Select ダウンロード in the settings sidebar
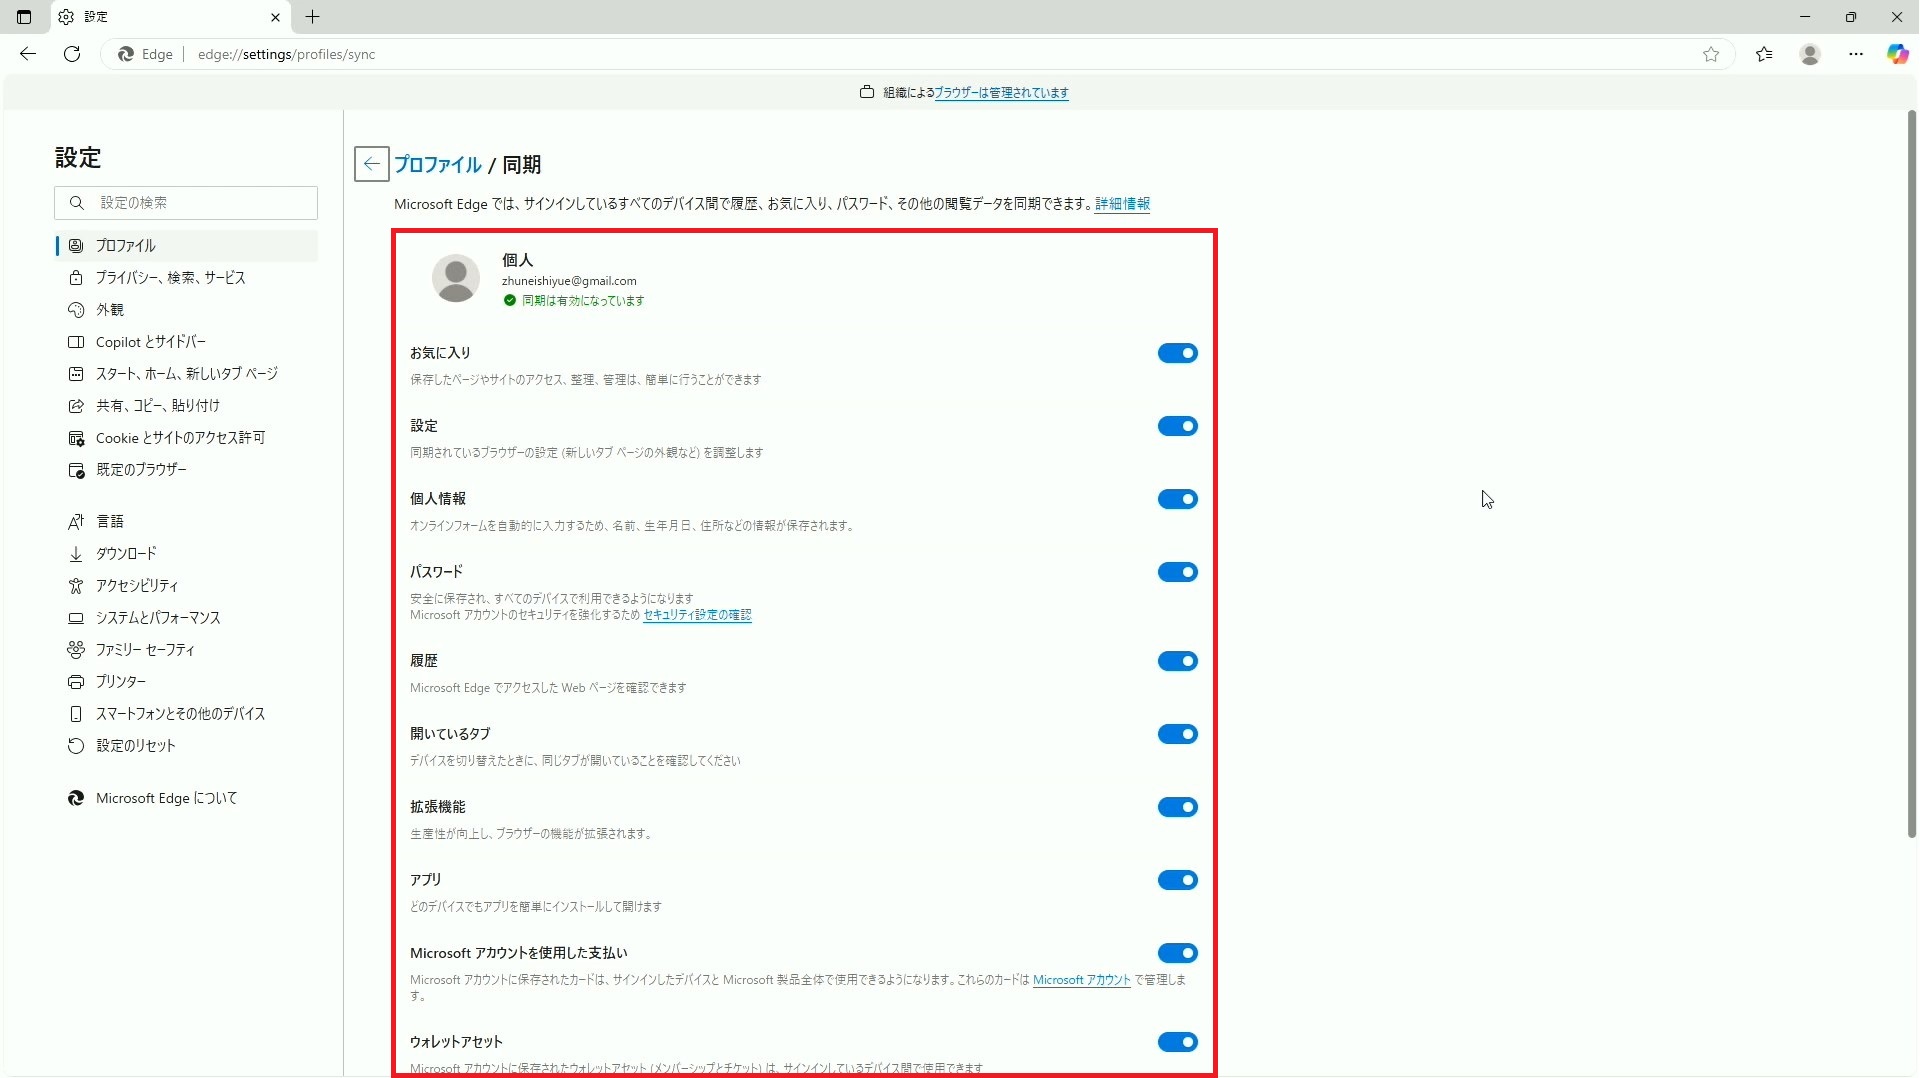This screenshot has width=1920, height=1078. tap(126, 554)
